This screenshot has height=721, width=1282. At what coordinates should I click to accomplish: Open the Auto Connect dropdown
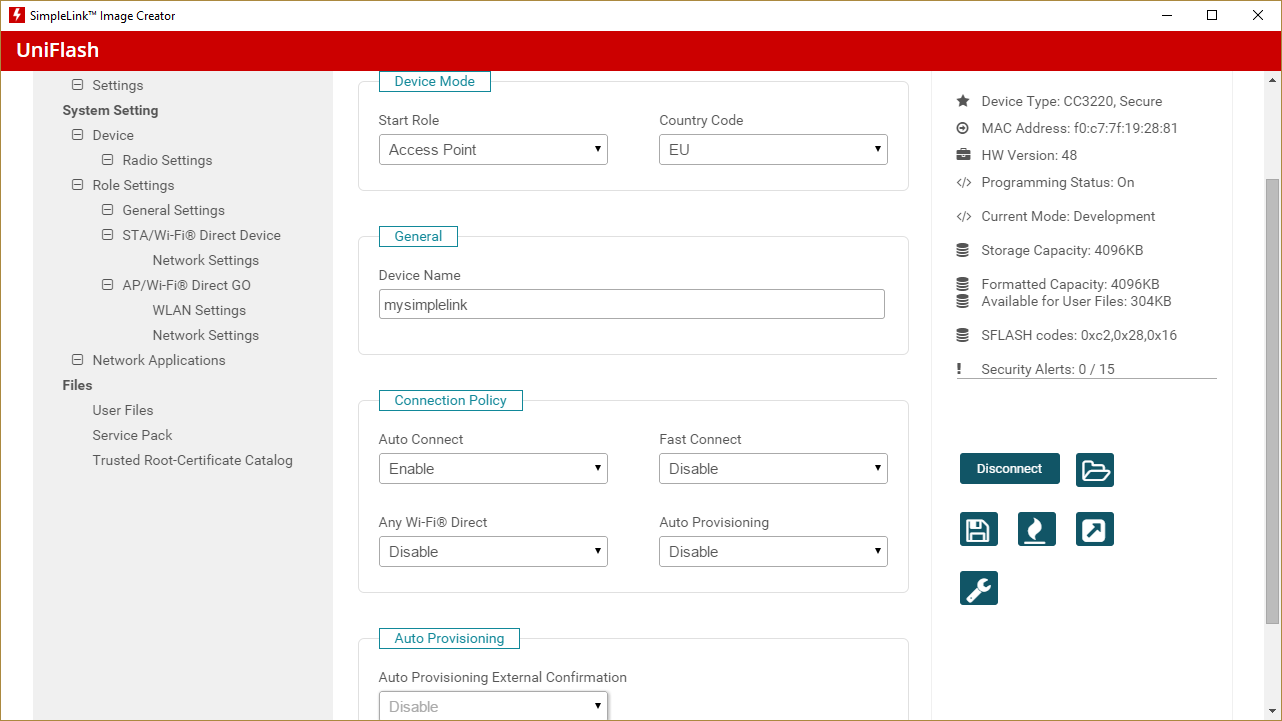pos(493,469)
